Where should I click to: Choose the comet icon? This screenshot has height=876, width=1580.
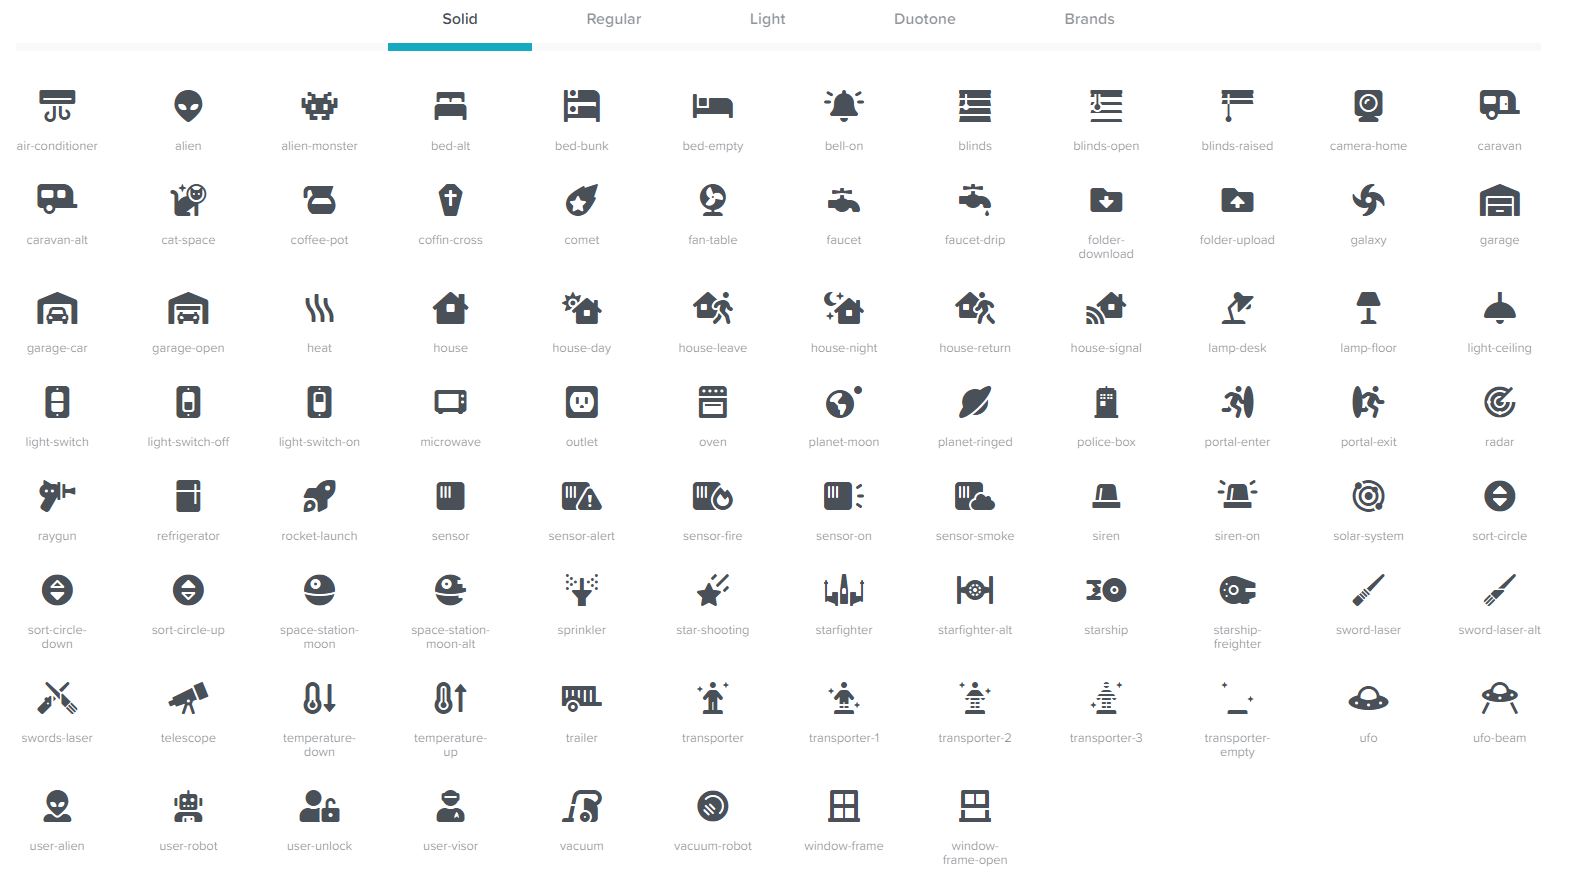pyautogui.click(x=582, y=200)
